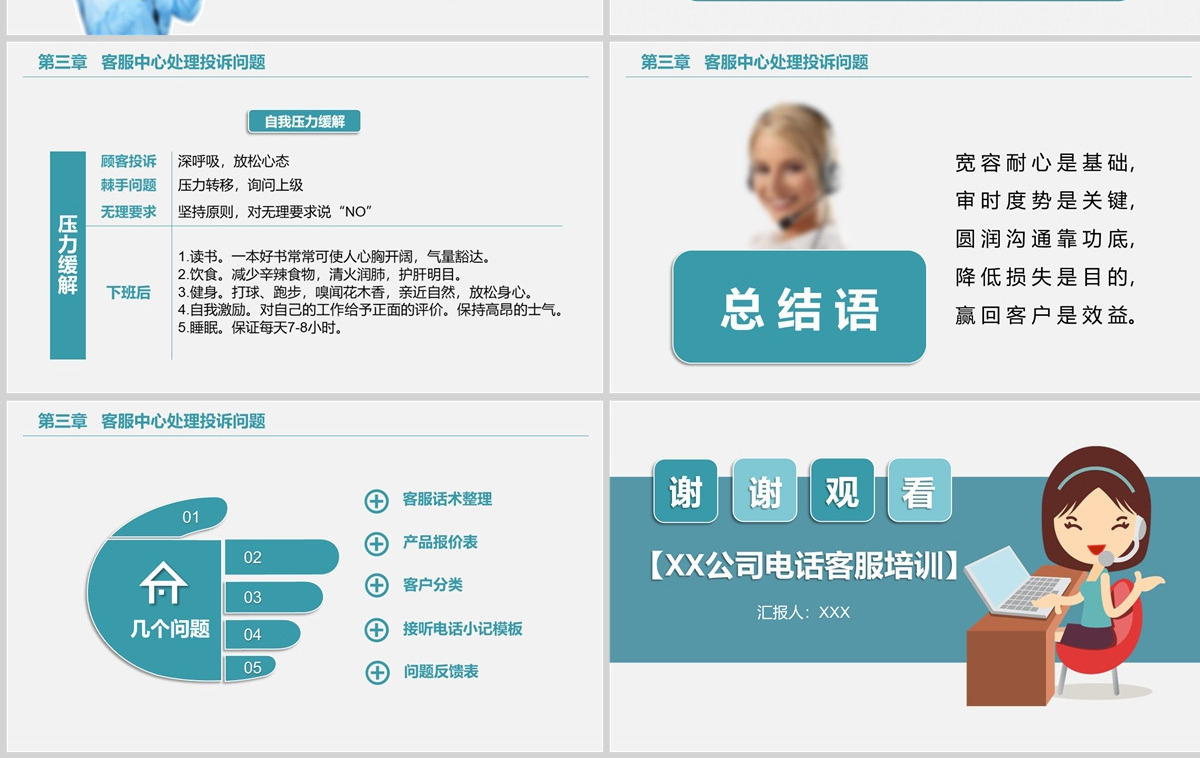Click the line starting 2.饮食
This screenshot has width=1200, height=758.
(x=320, y=274)
